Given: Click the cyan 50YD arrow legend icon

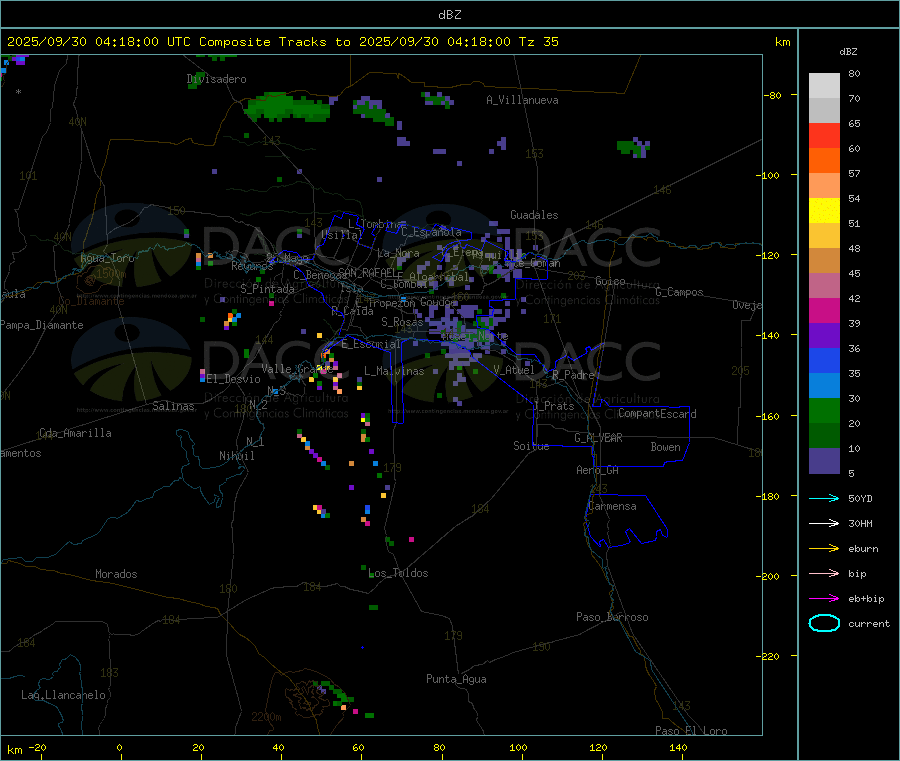Looking at the screenshot, I should tap(824, 498).
